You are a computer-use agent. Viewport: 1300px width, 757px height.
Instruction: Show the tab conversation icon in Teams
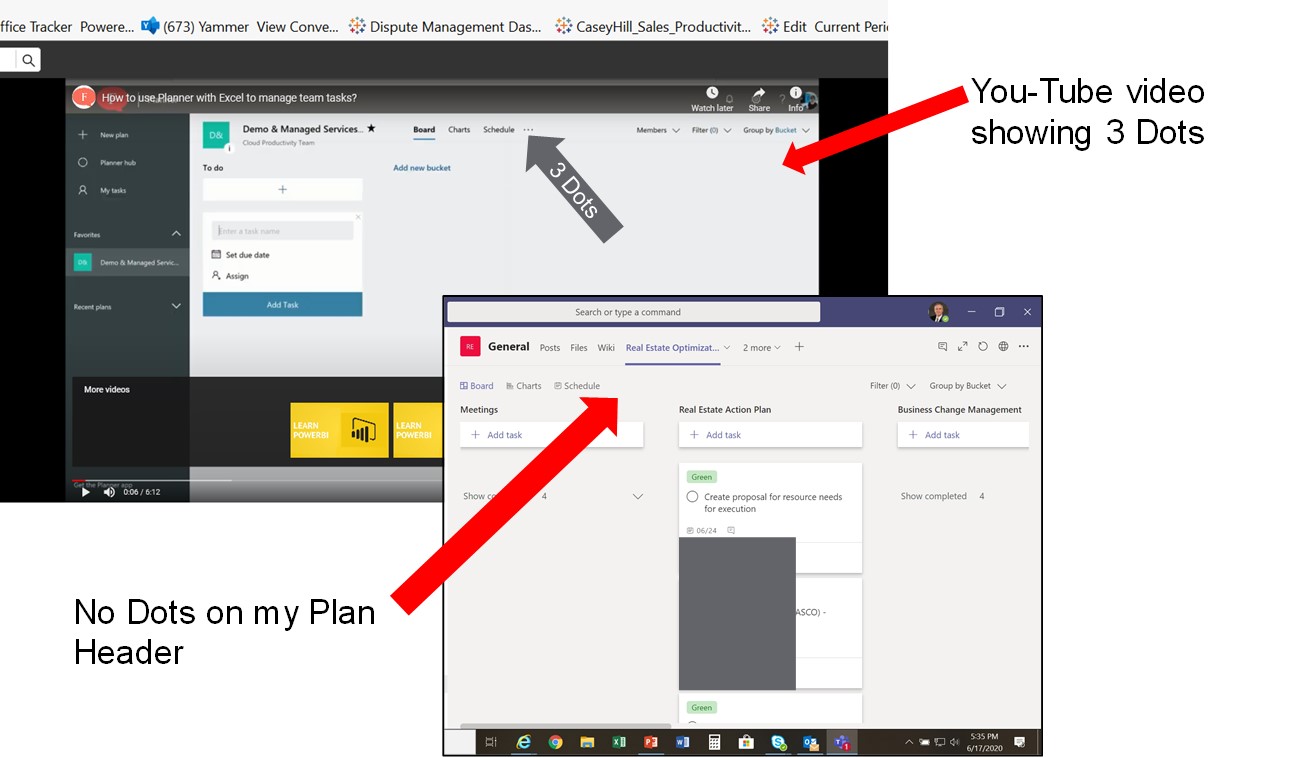(942, 347)
